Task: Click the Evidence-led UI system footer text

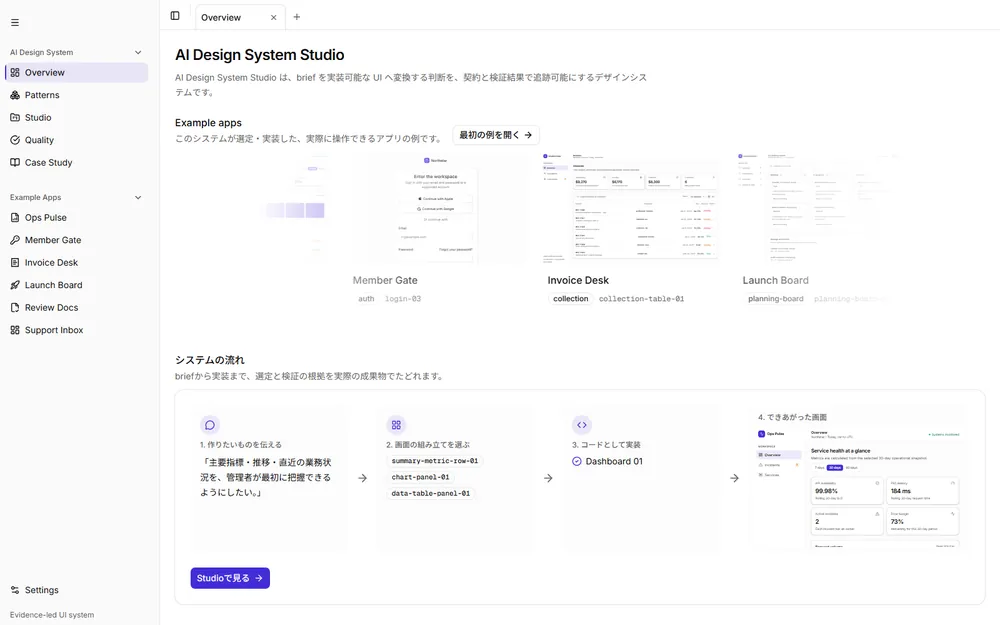Action: tap(52, 615)
